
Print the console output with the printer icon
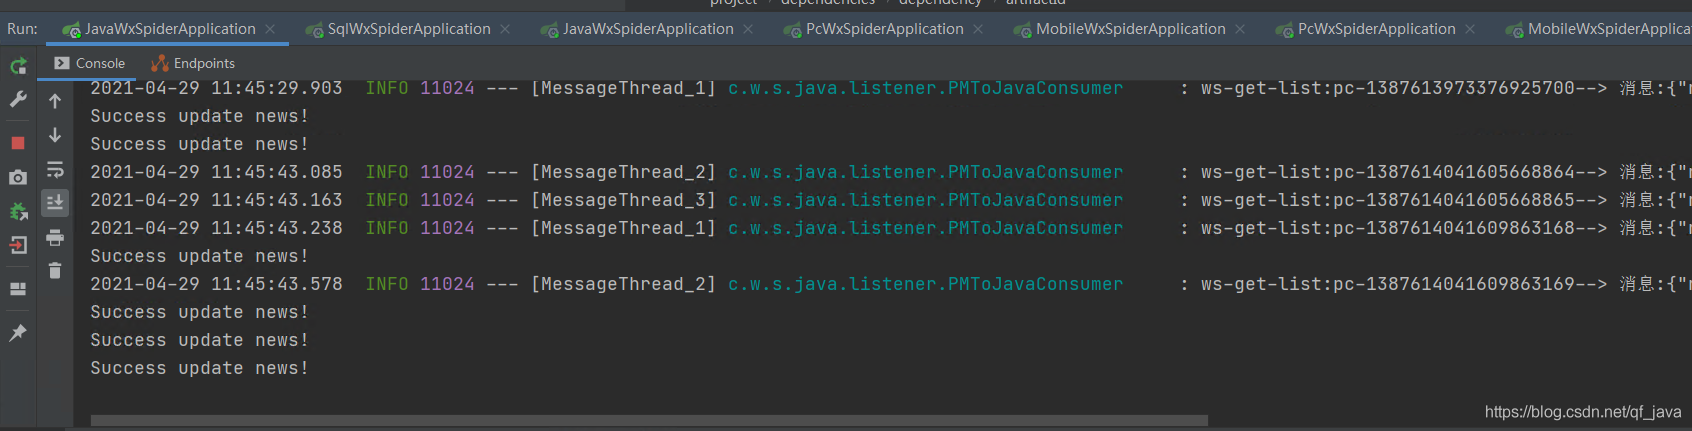(55, 237)
